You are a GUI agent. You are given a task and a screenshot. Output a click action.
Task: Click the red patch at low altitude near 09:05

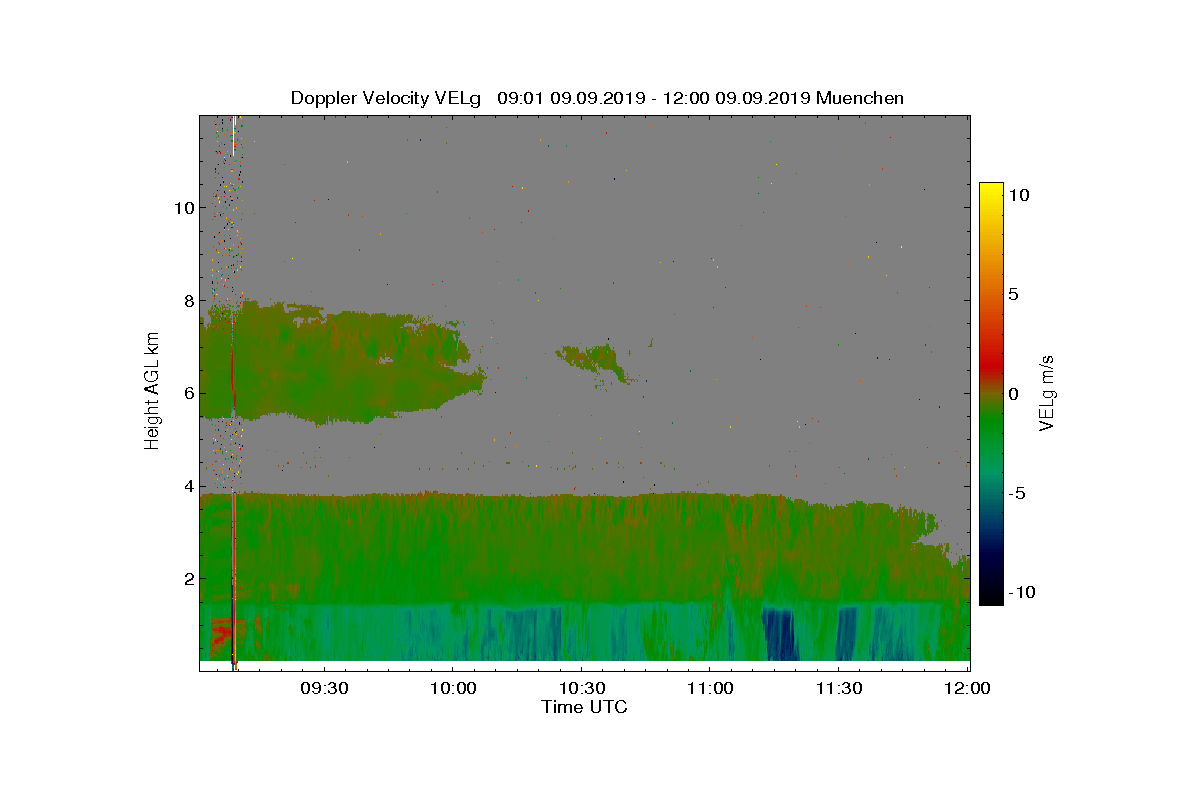pyautogui.click(x=222, y=634)
